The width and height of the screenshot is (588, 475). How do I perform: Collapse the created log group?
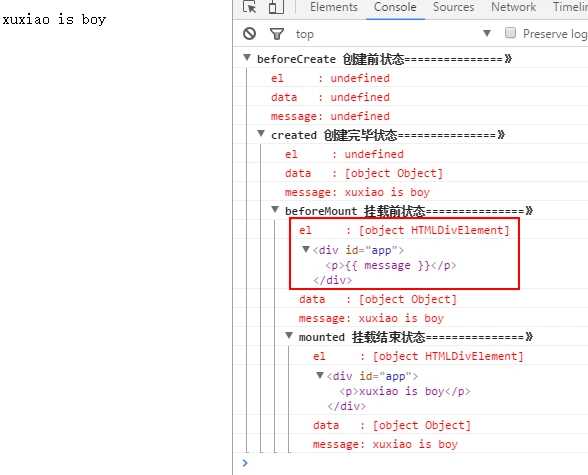(261, 133)
